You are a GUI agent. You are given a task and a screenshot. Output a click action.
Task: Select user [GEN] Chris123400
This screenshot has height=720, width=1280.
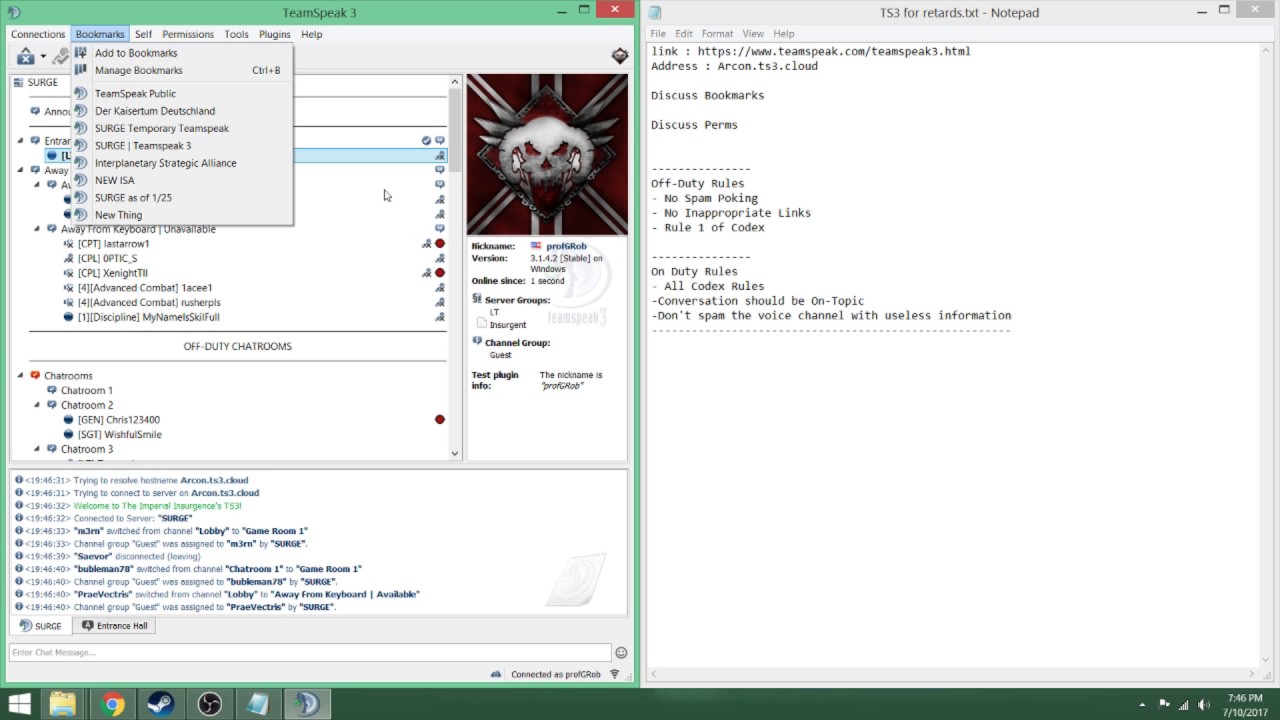pyautogui.click(x=118, y=420)
